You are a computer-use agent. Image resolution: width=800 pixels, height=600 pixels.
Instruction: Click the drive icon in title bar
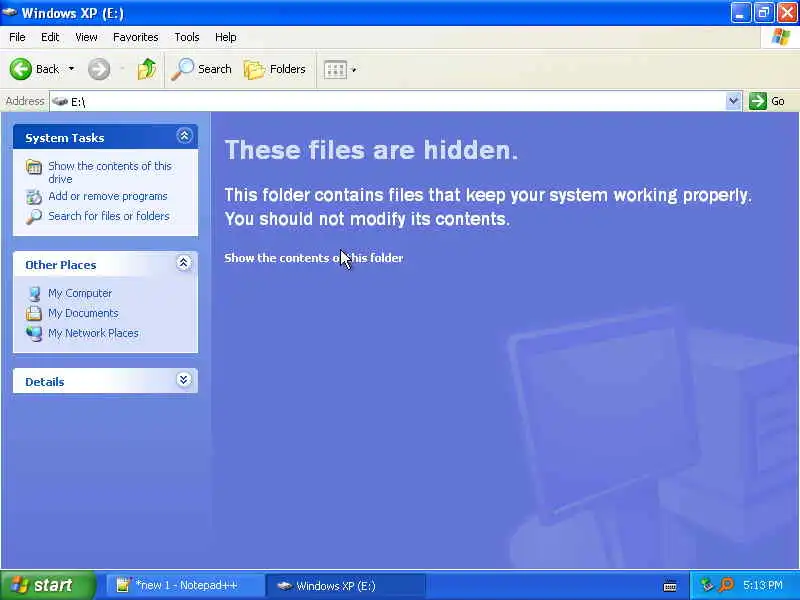(x=9, y=12)
